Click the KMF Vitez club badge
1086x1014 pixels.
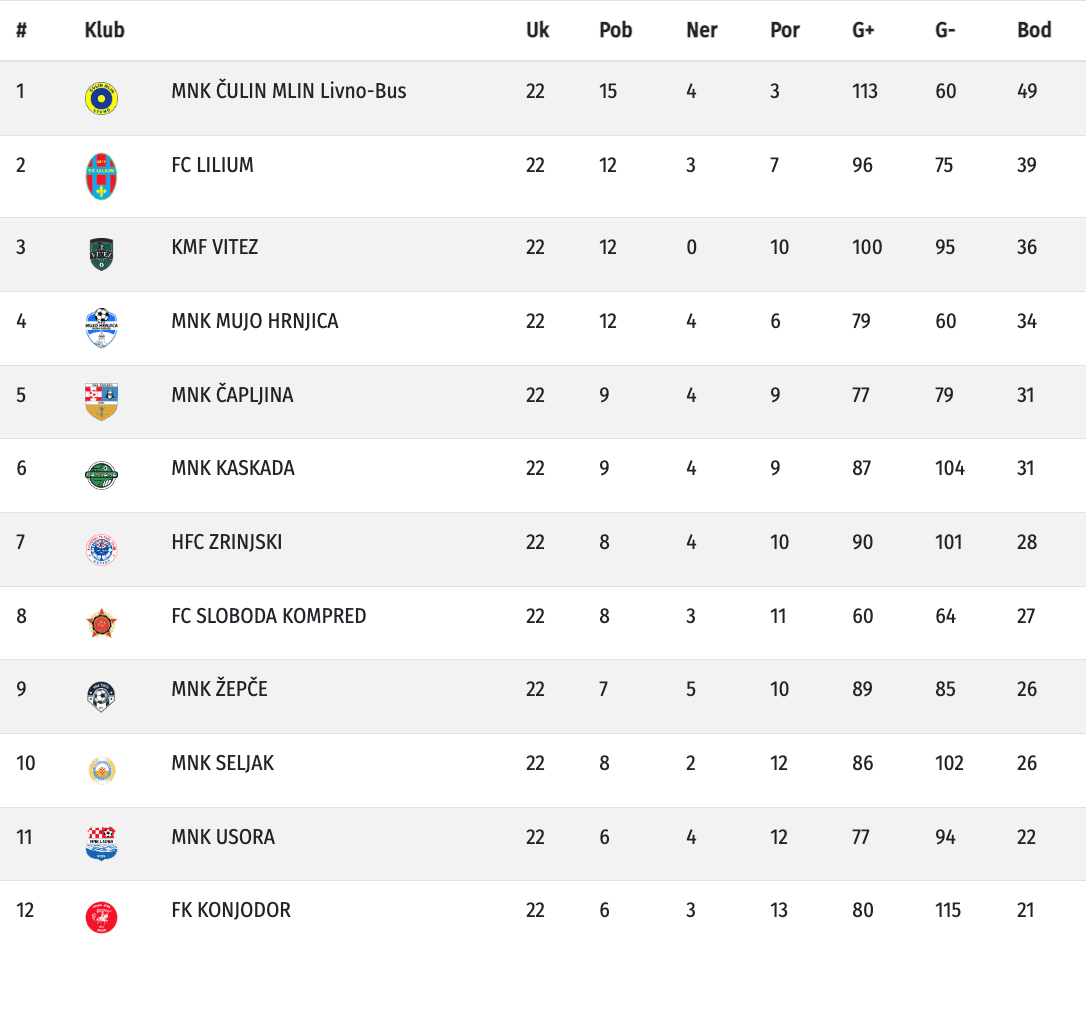click(101, 254)
